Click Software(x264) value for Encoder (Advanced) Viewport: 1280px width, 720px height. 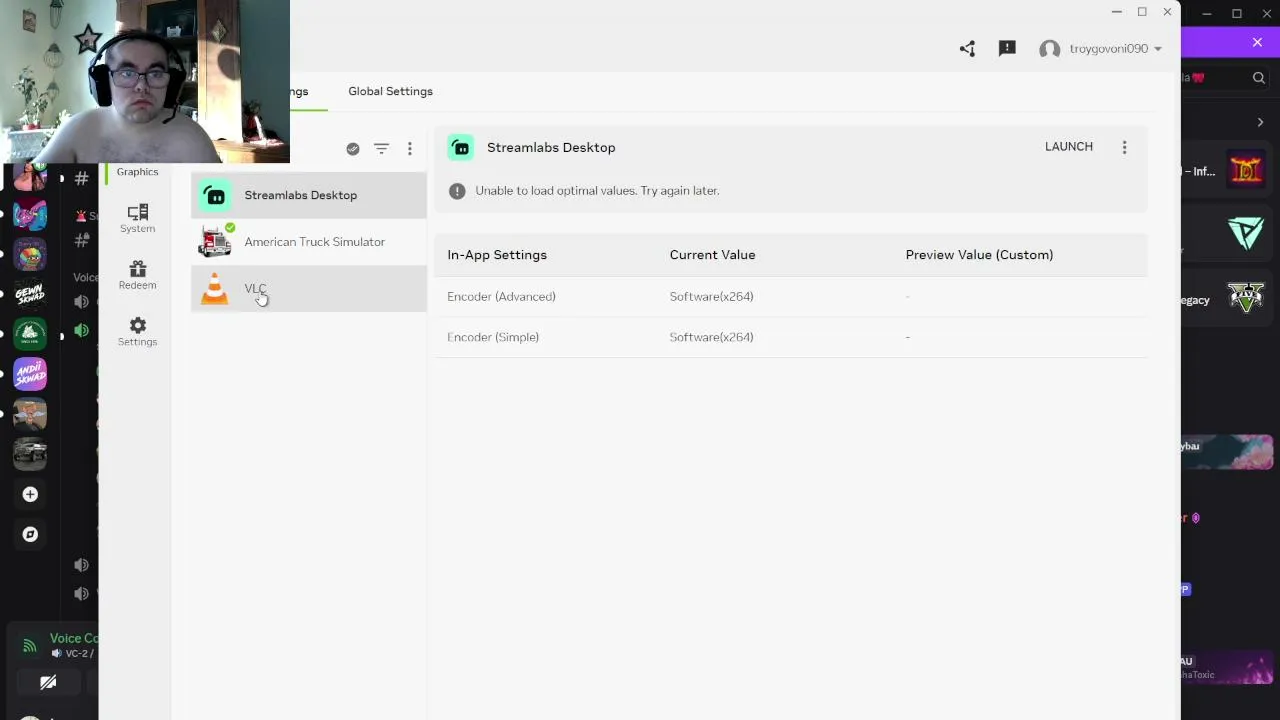711,297
